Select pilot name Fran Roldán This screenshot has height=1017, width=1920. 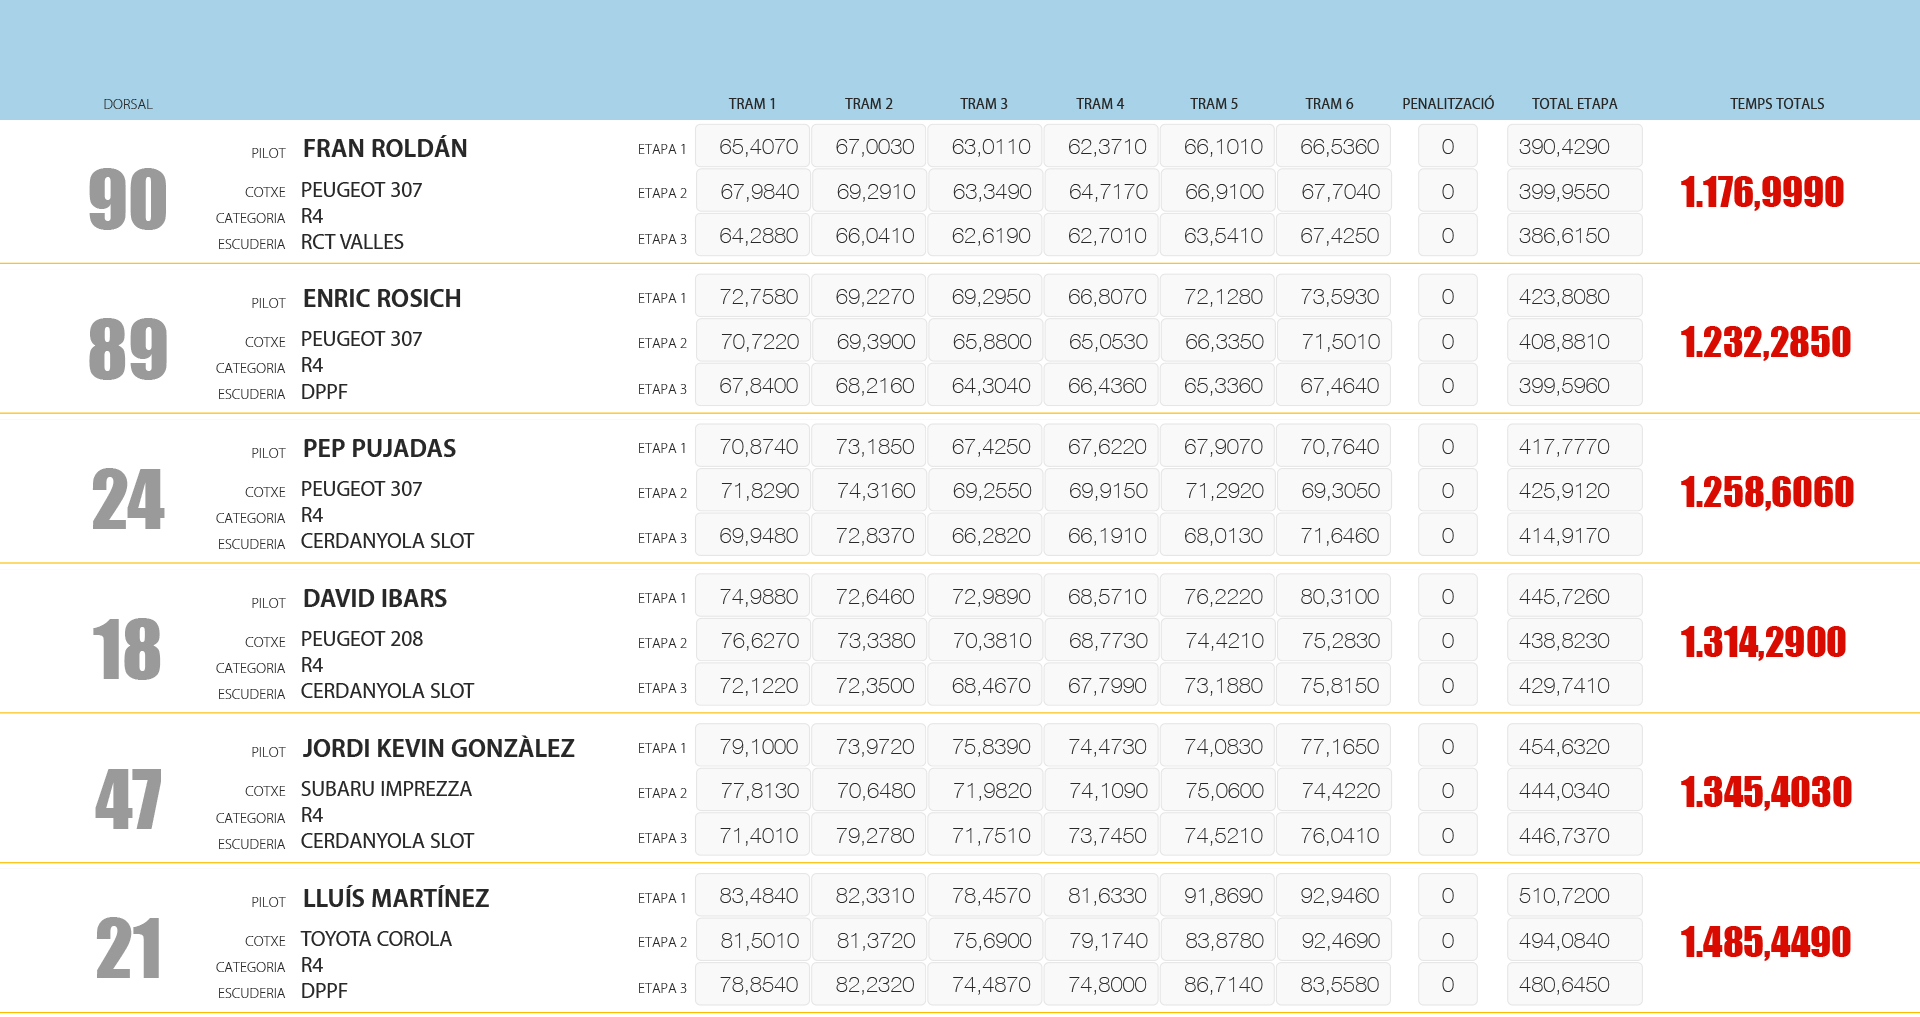(385, 149)
